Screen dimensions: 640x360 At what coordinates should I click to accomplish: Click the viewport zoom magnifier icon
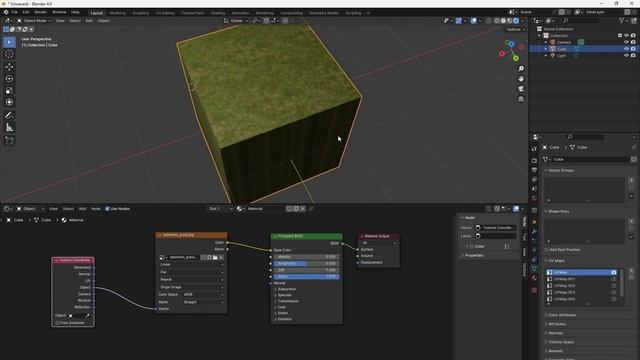pyautogui.click(x=521, y=69)
